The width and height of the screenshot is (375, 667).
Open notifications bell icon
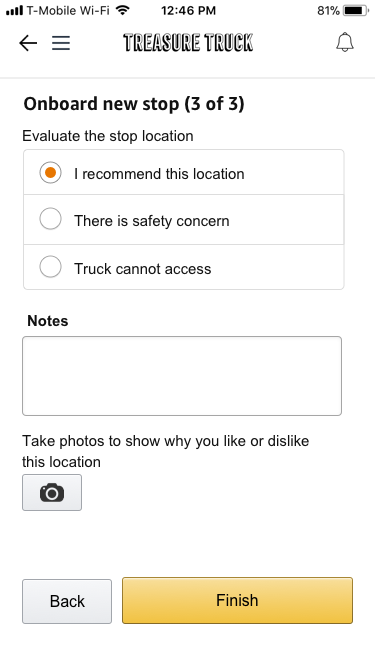coord(345,43)
